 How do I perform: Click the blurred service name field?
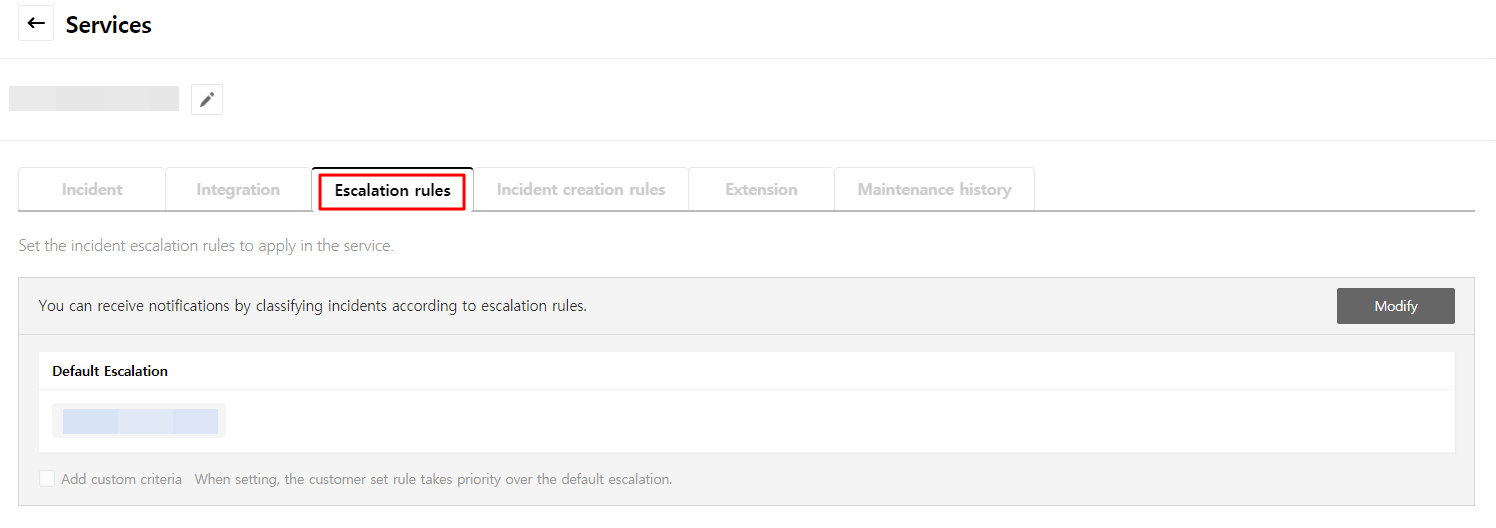point(94,98)
